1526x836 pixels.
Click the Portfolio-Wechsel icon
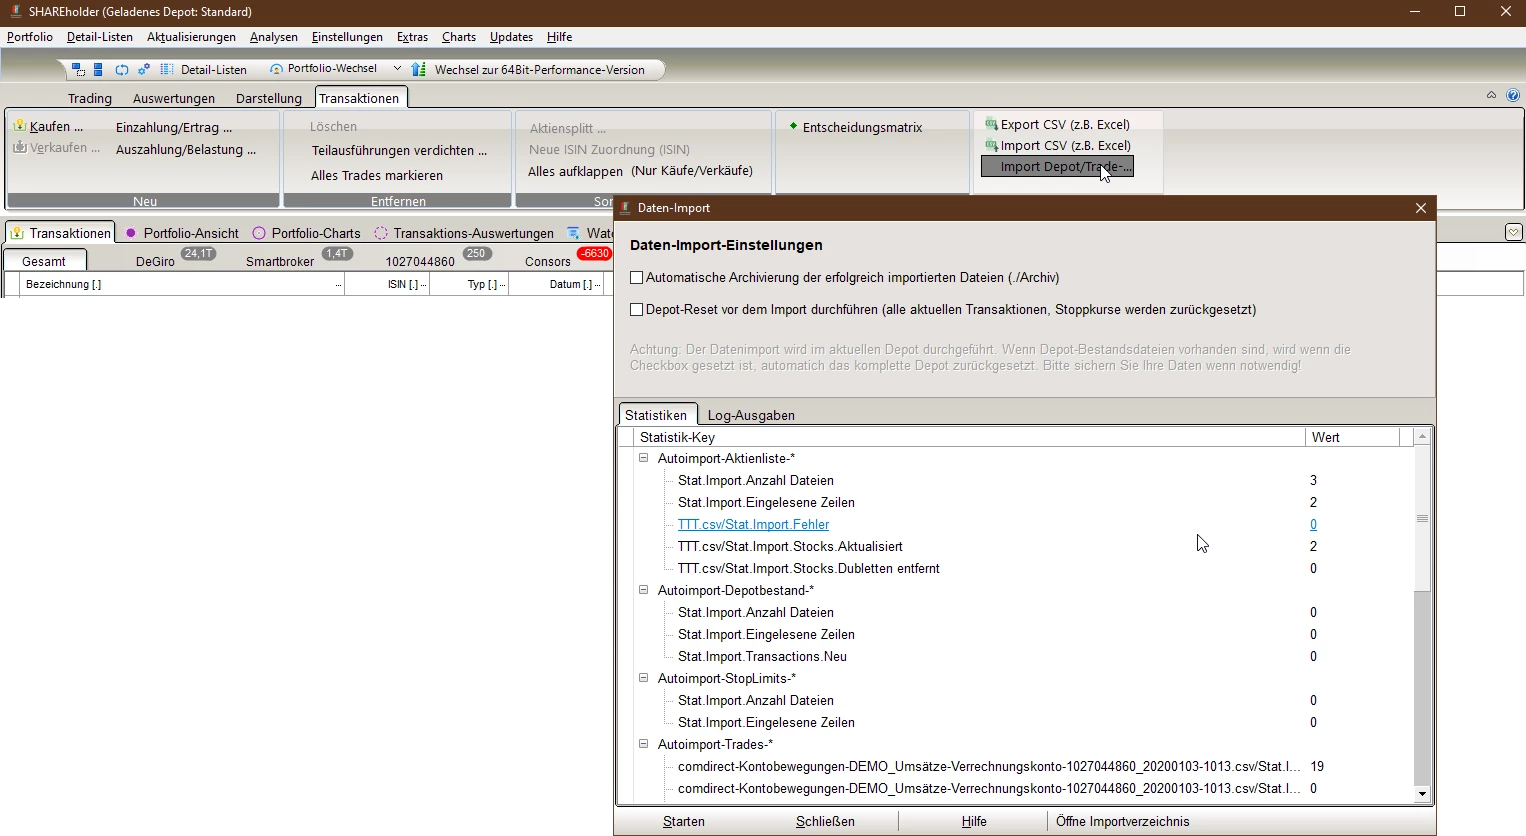[x=276, y=70]
